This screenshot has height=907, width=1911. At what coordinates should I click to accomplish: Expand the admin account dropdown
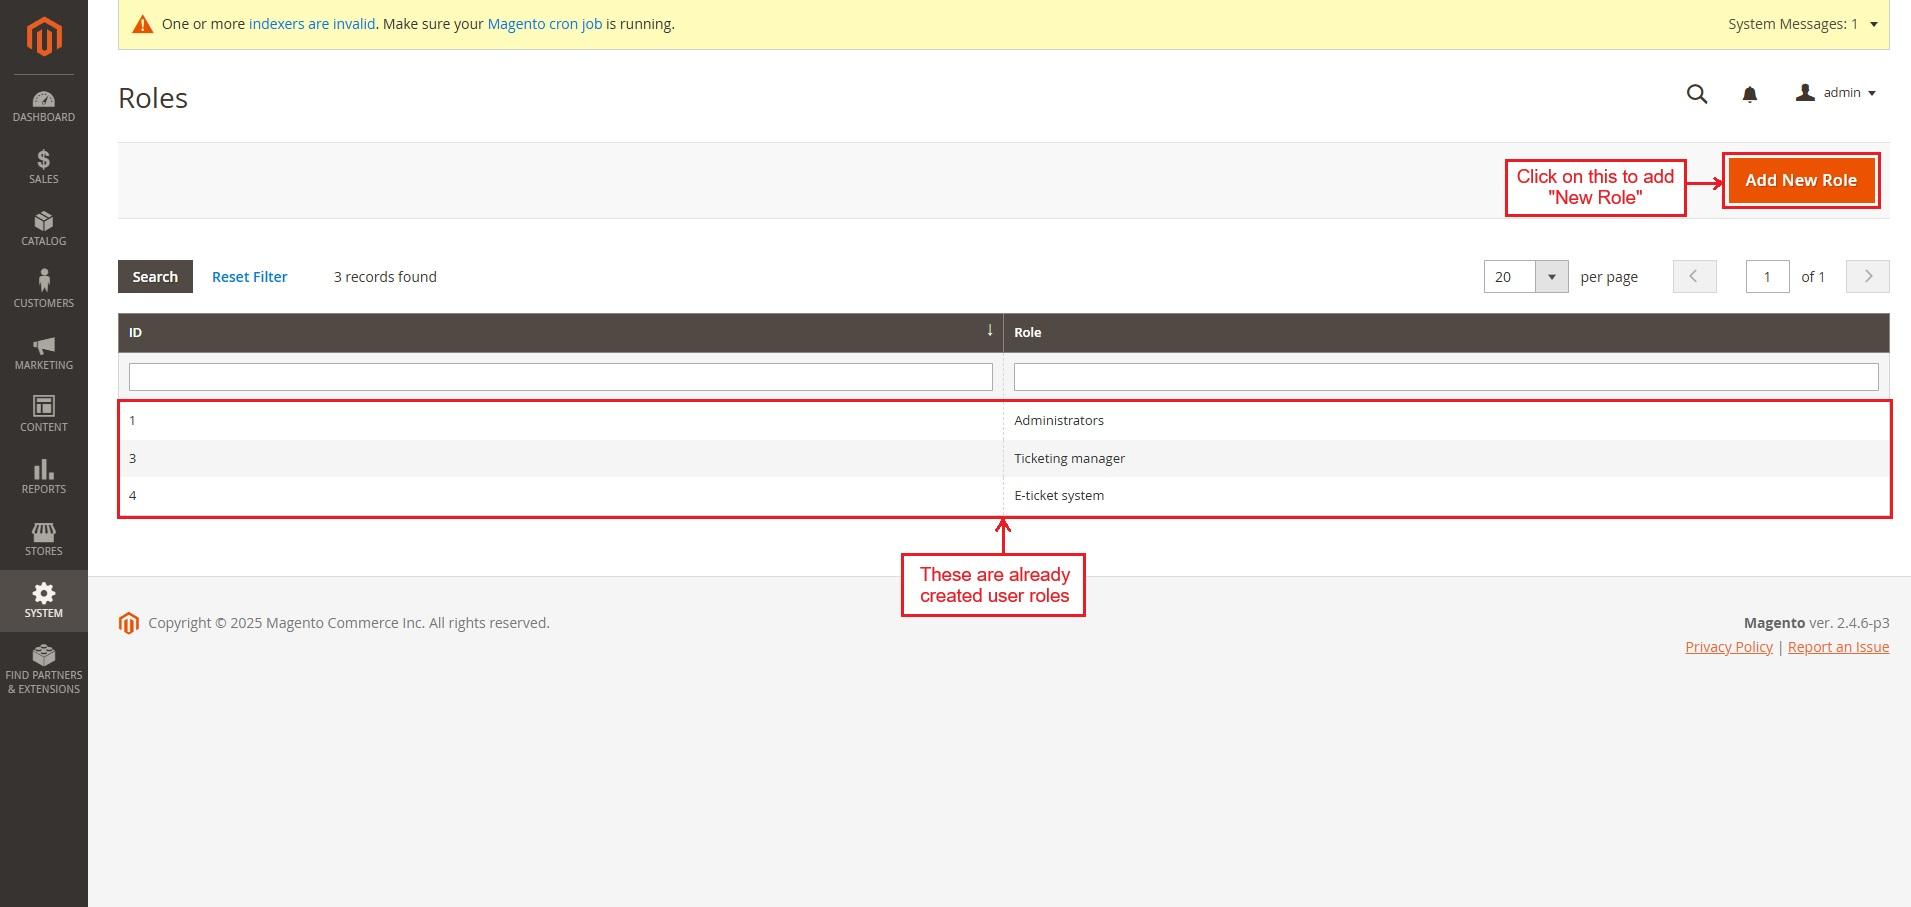[1836, 93]
